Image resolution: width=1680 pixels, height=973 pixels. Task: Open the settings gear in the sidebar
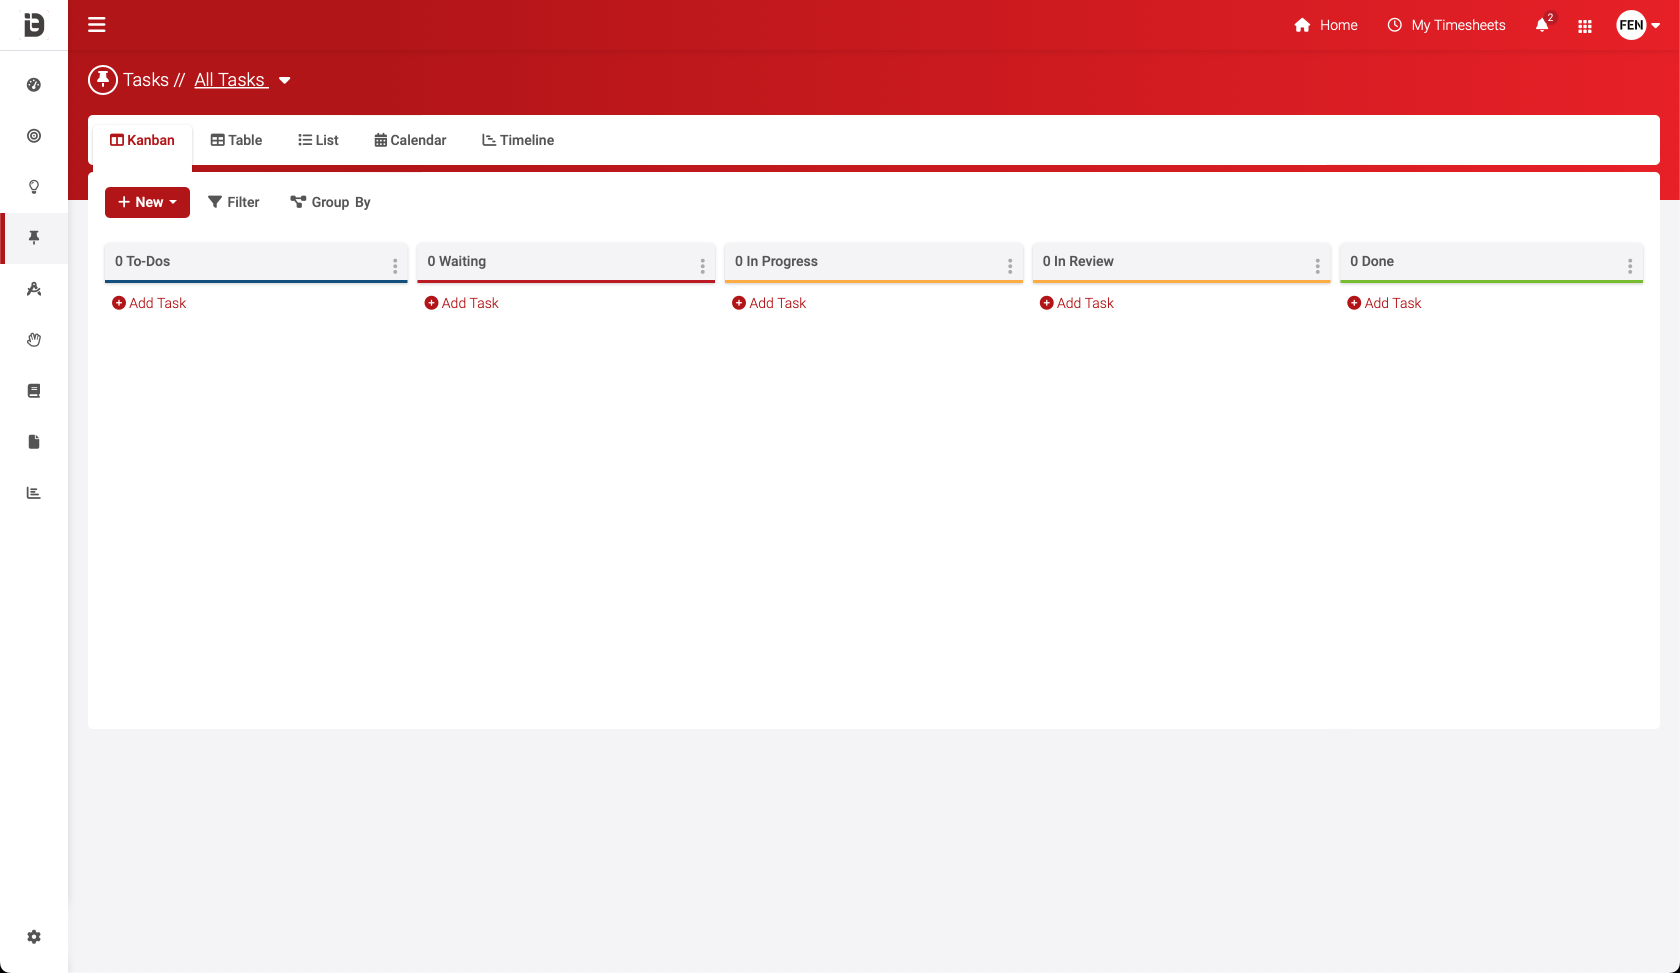point(34,937)
